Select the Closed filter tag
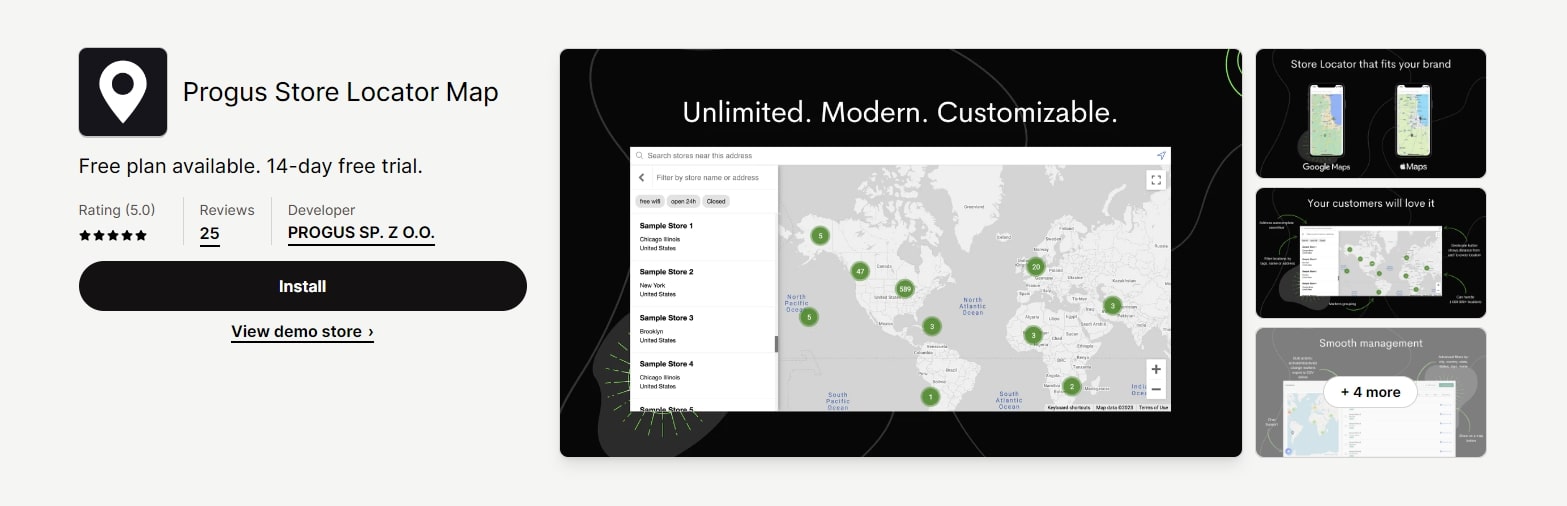 click(x=716, y=201)
